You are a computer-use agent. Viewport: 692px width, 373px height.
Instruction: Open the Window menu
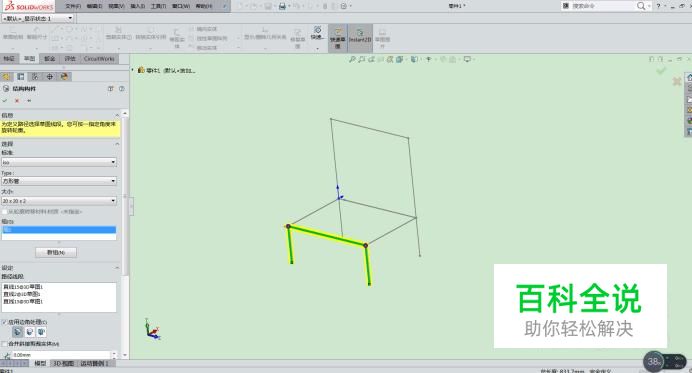(x=181, y=6)
